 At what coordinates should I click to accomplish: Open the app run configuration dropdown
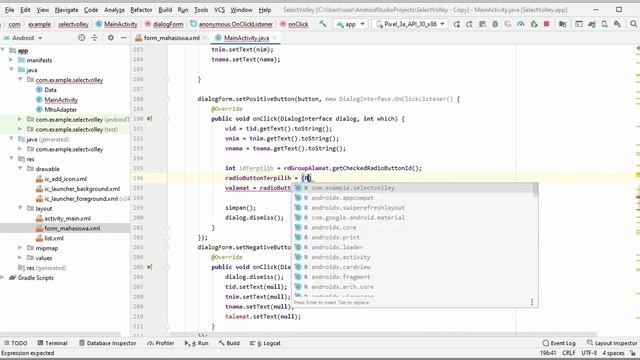pos(351,24)
